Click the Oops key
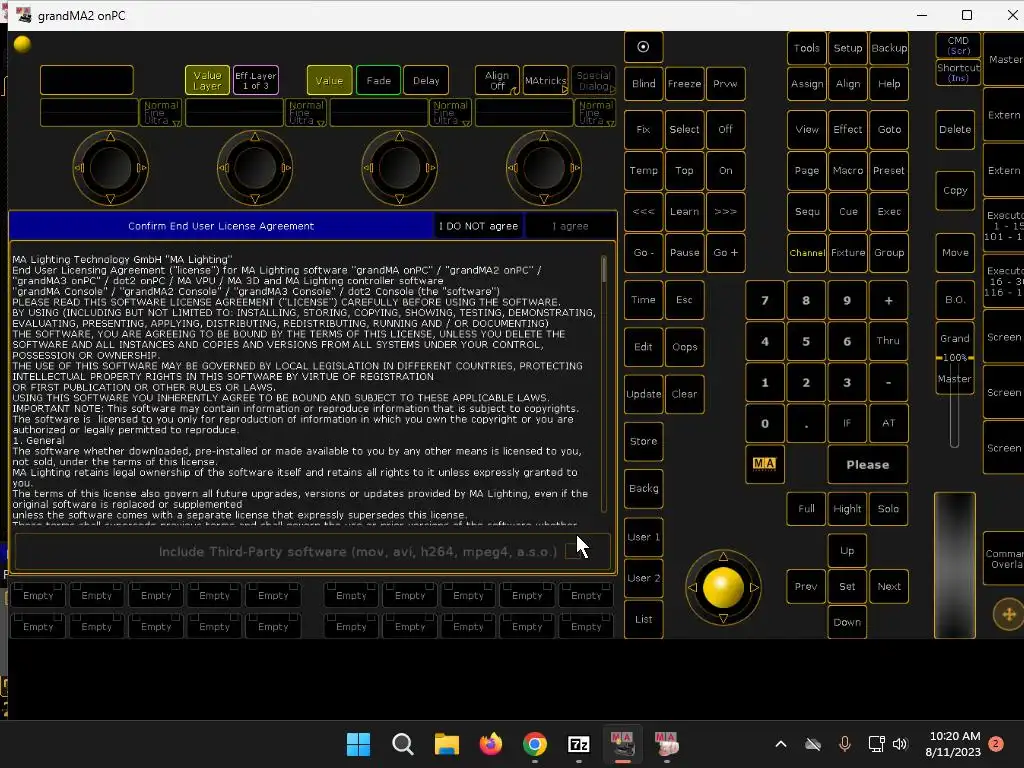 pos(684,347)
